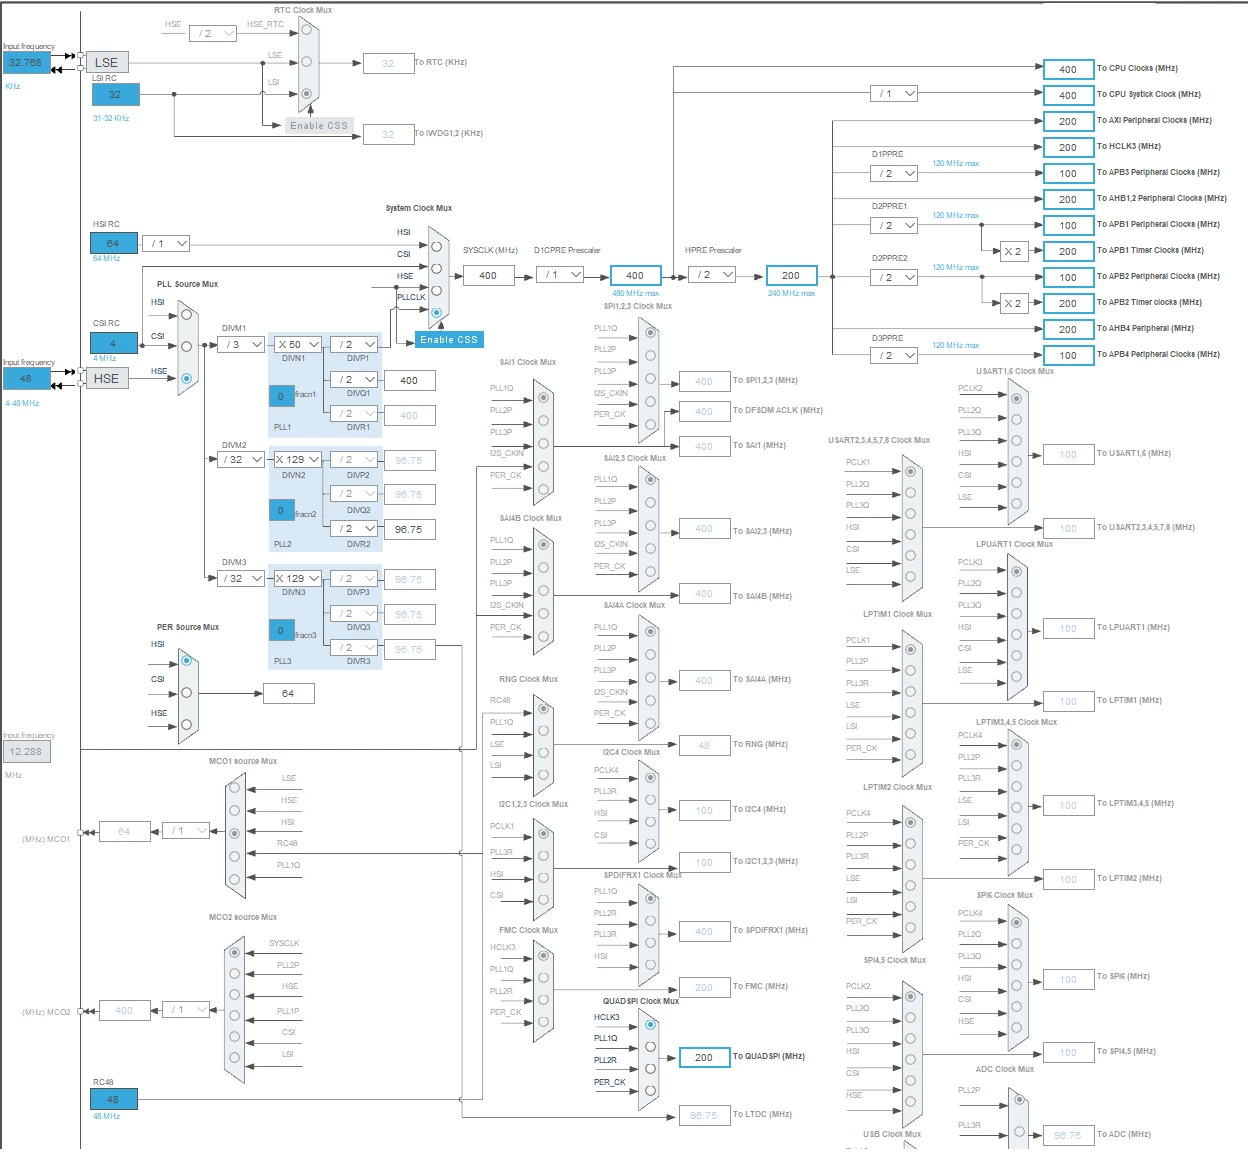Click the HSE oscillator block
1248x1152 pixels.
[x=107, y=378]
